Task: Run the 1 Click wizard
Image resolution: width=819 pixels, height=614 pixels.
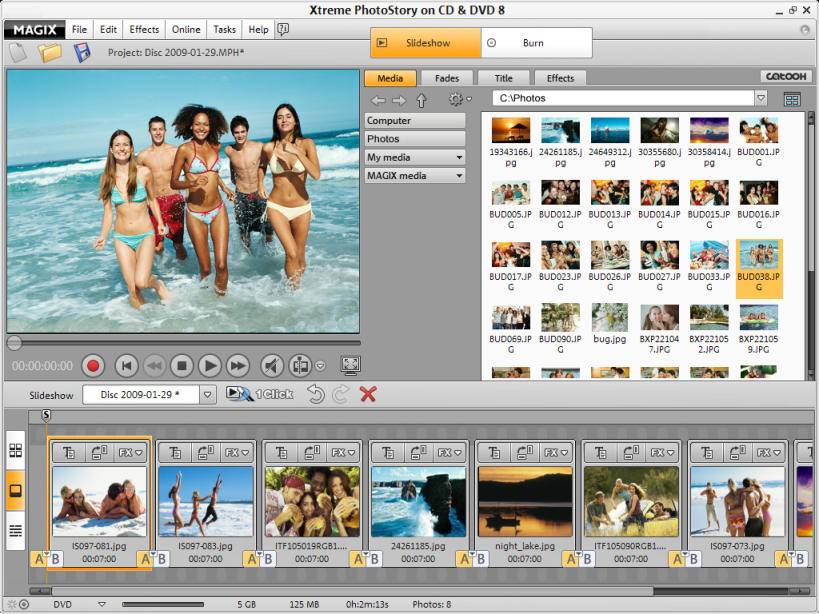Action: click(260, 394)
